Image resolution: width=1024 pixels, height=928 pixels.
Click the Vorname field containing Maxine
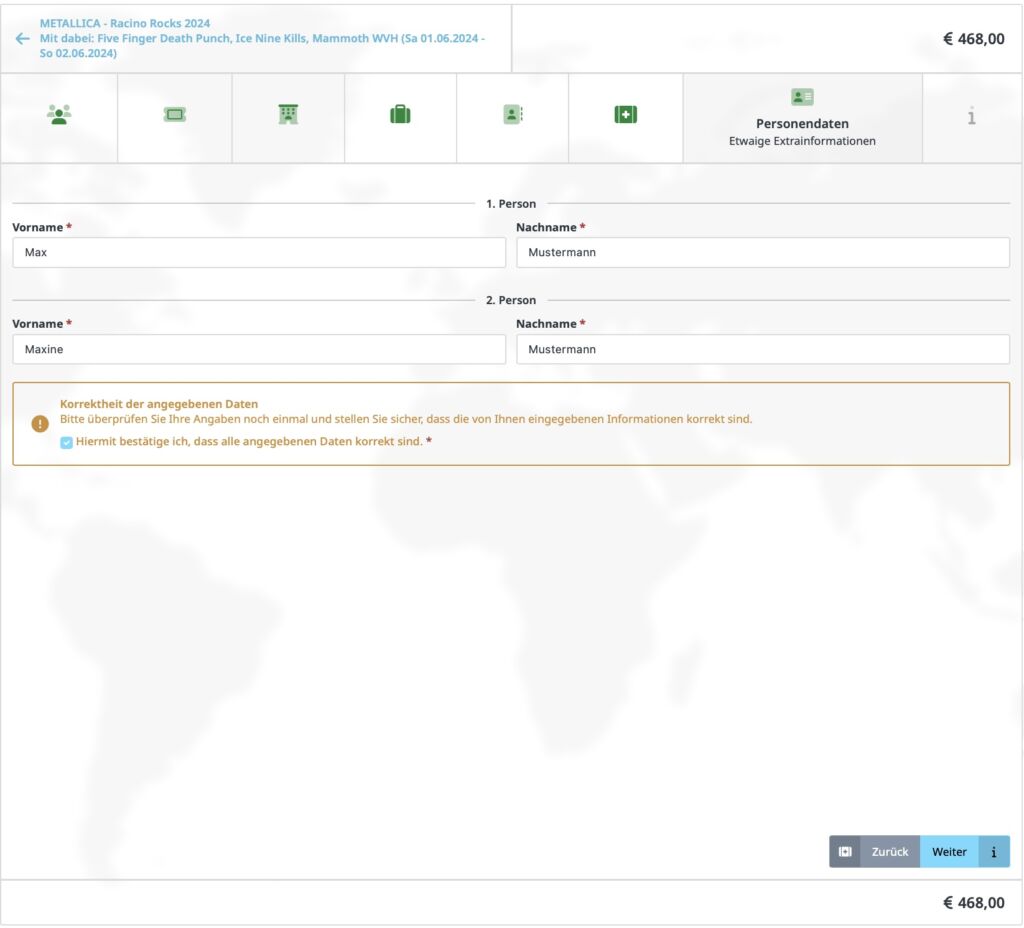259,350
